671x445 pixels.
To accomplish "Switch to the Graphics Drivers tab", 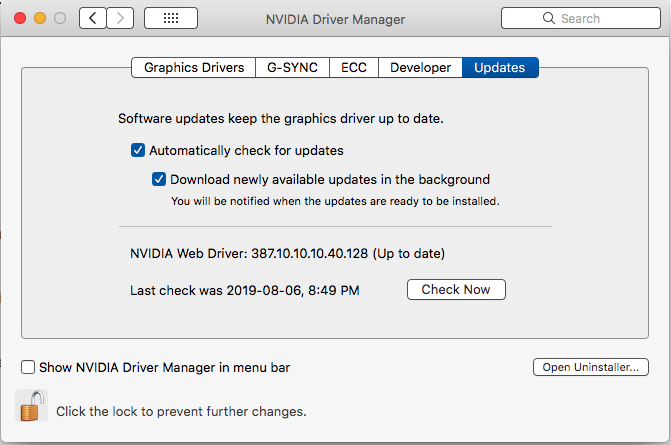I will 193,68.
